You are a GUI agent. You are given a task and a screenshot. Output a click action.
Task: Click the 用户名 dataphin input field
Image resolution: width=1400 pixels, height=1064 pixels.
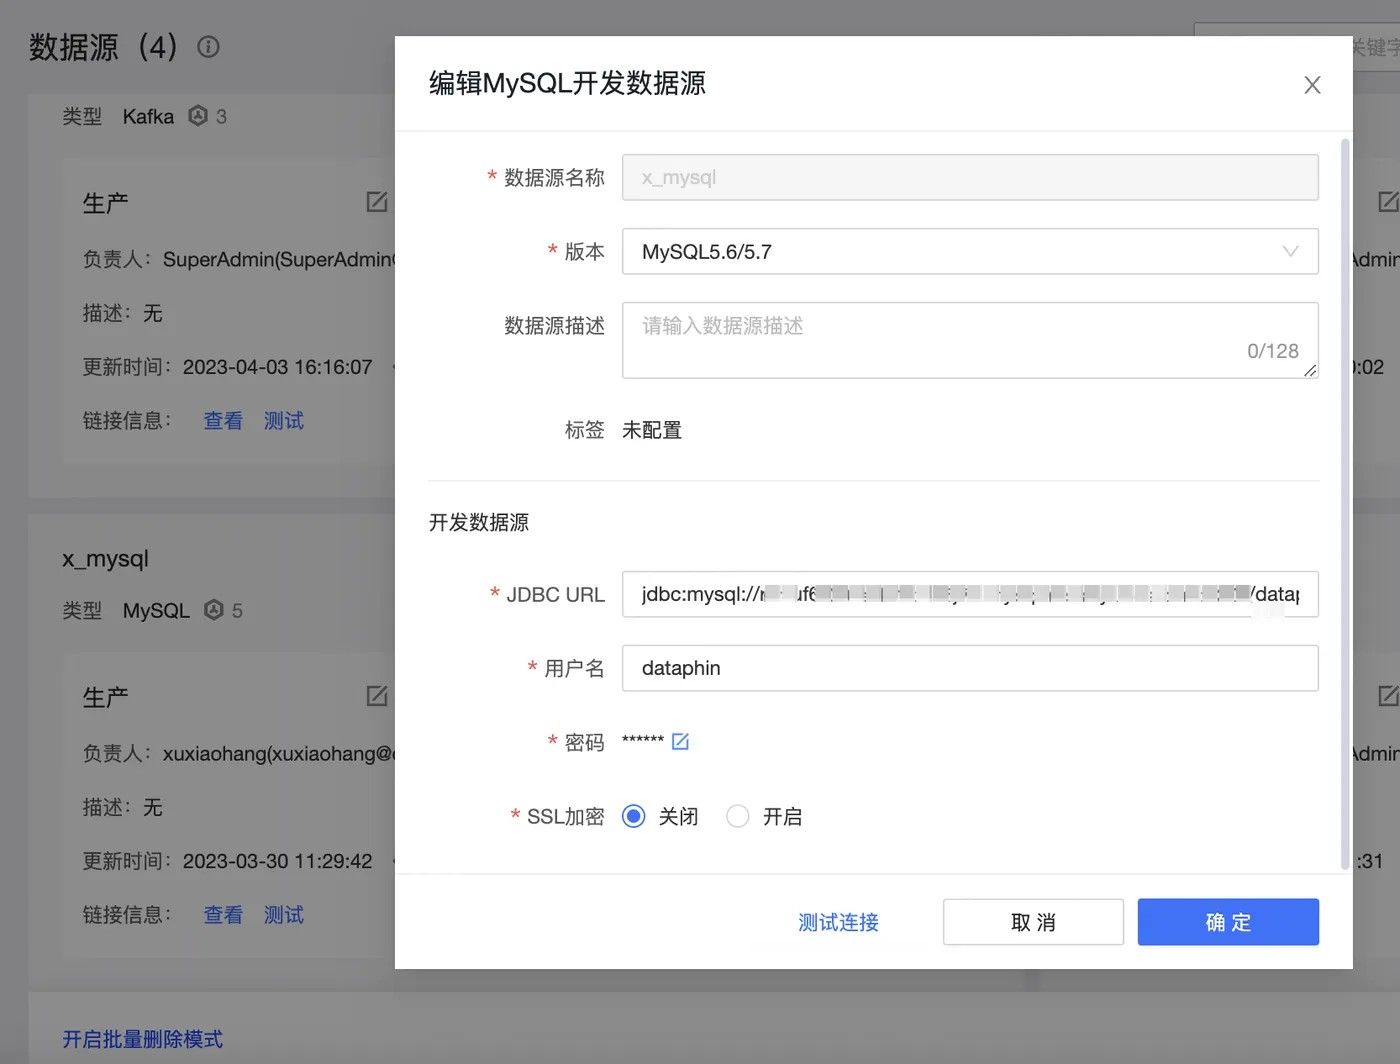970,668
